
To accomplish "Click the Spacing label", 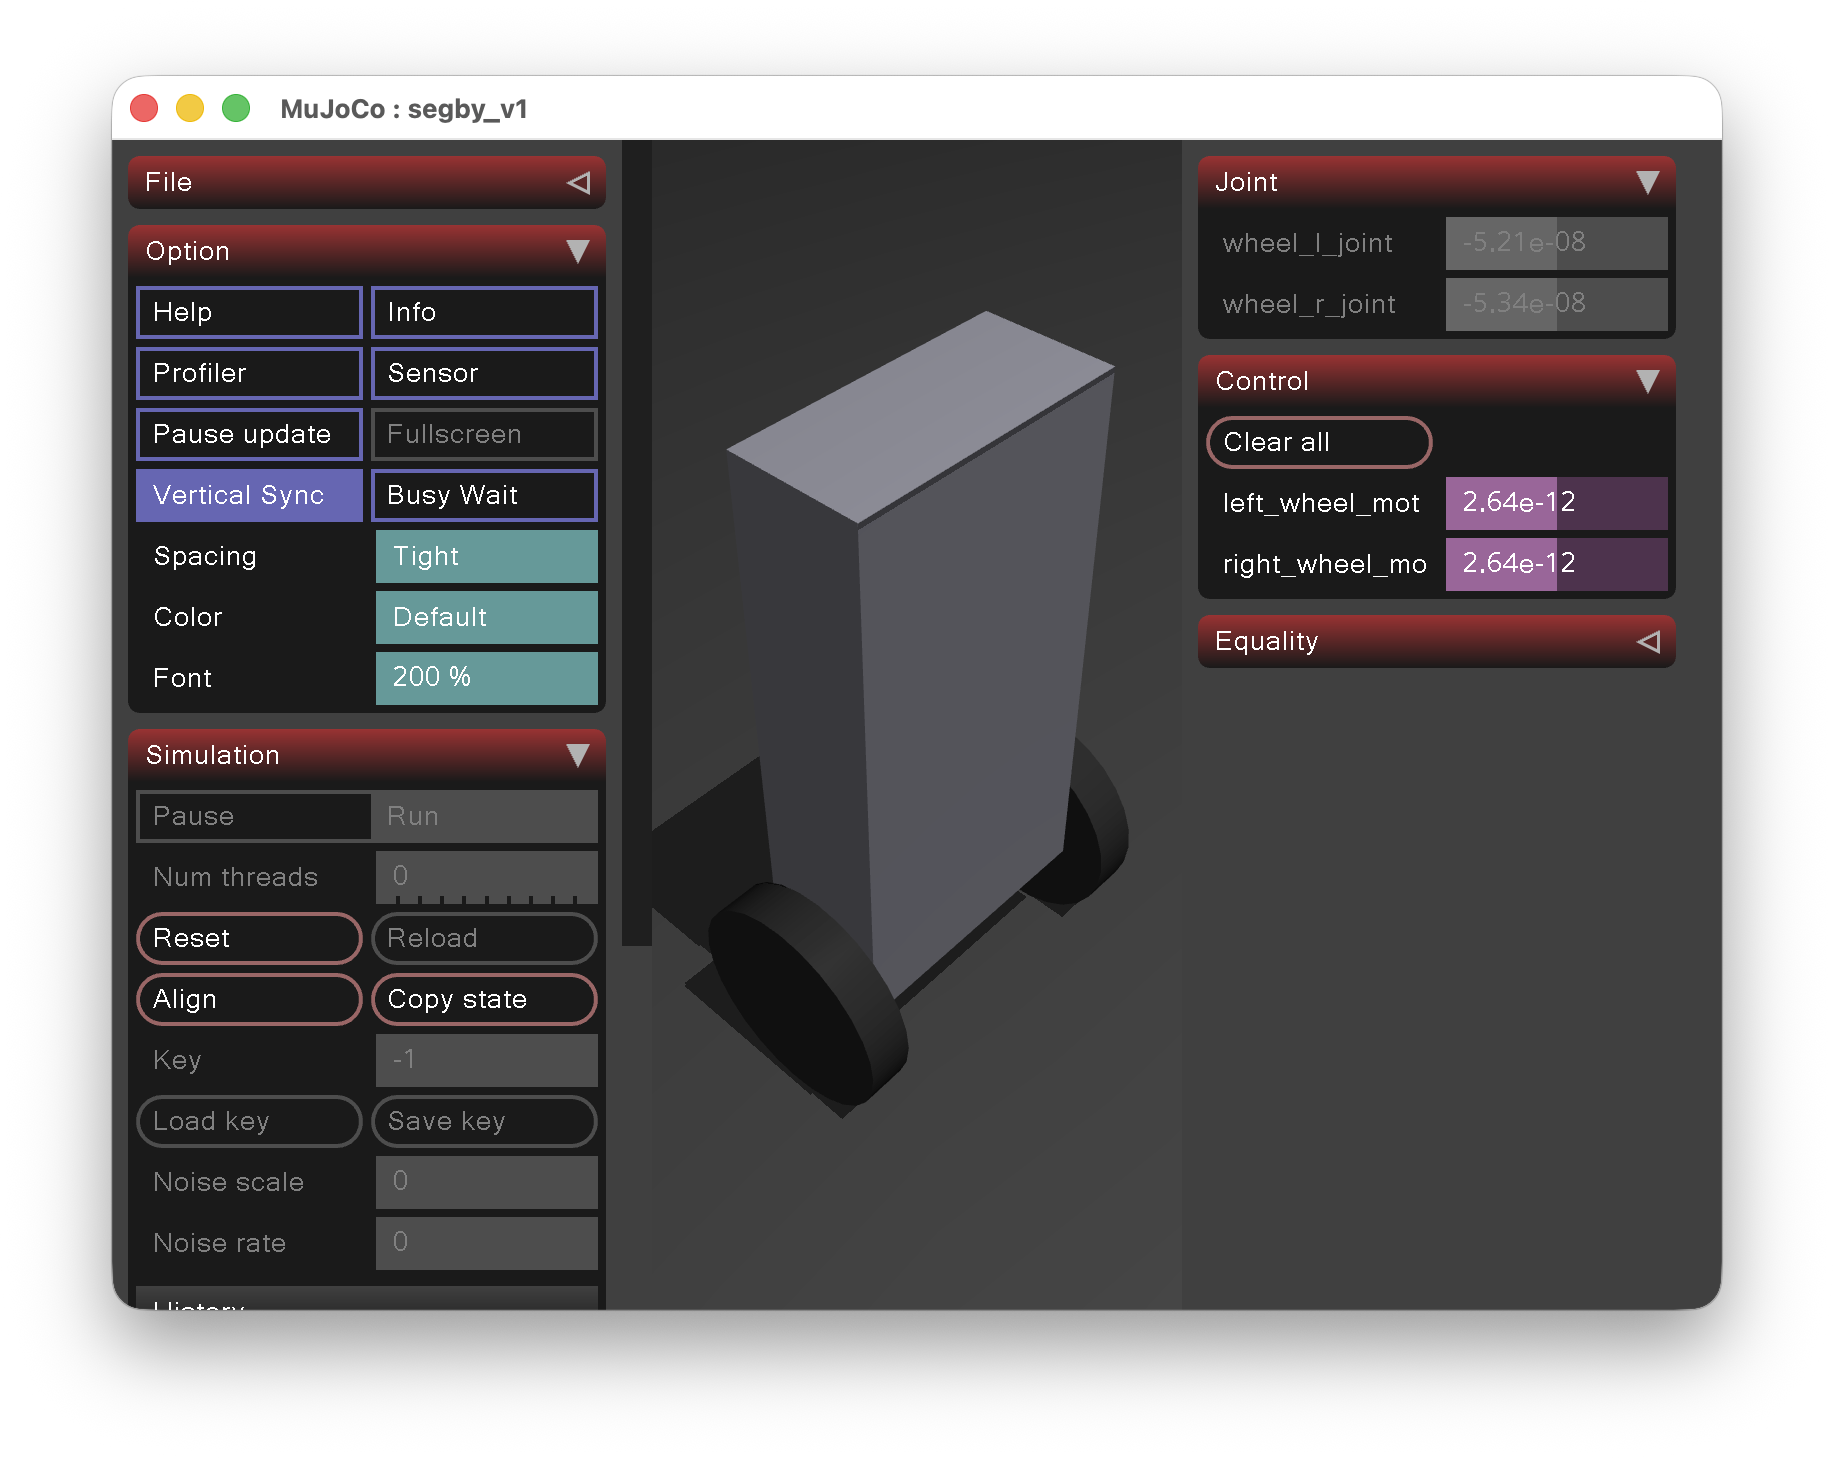I will [205, 556].
